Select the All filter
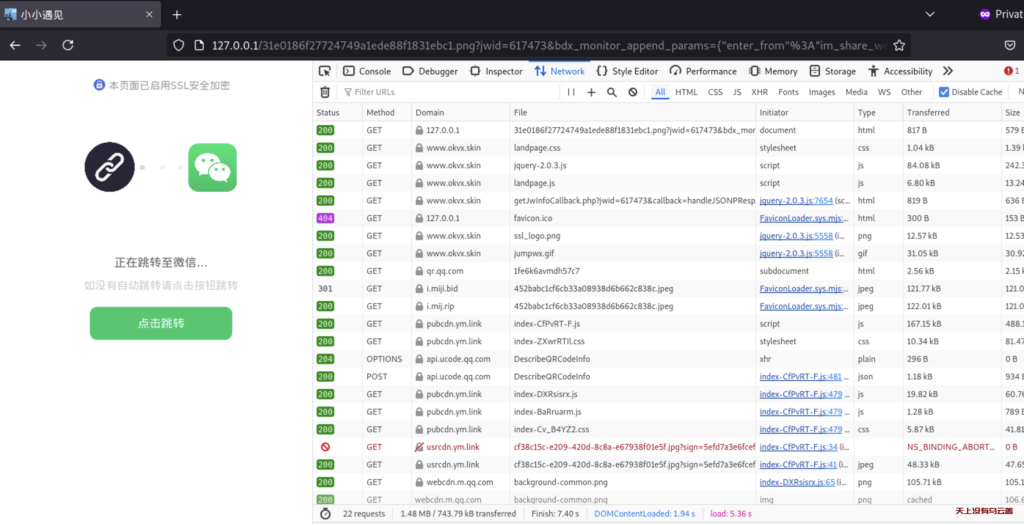The height and width of the screenshot is (525, 1024). (x=660, y=92)
